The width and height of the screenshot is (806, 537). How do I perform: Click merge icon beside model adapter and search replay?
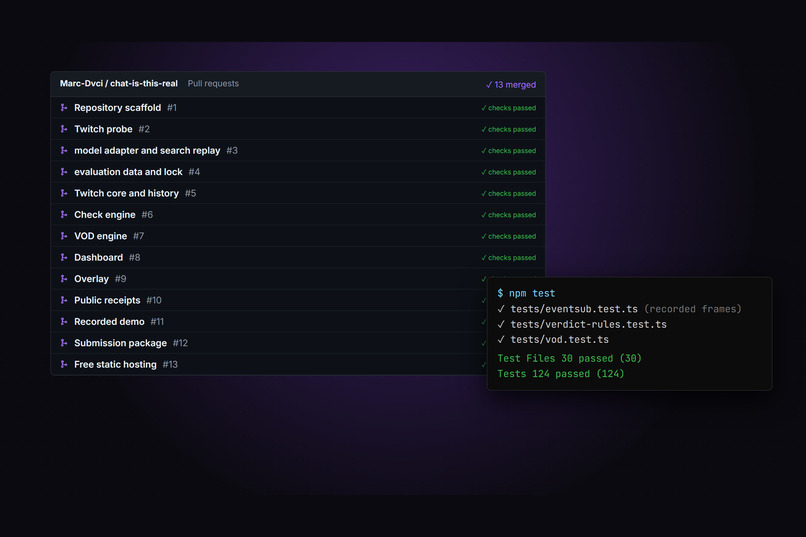point(64,151)
